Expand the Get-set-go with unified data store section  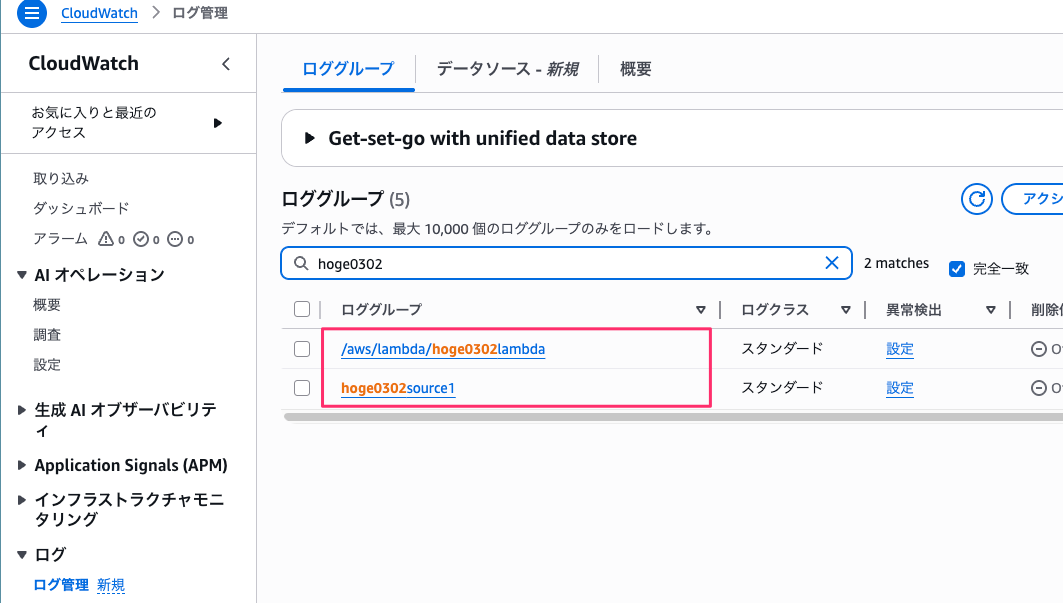pyautogui.click(x=309, y=138)
